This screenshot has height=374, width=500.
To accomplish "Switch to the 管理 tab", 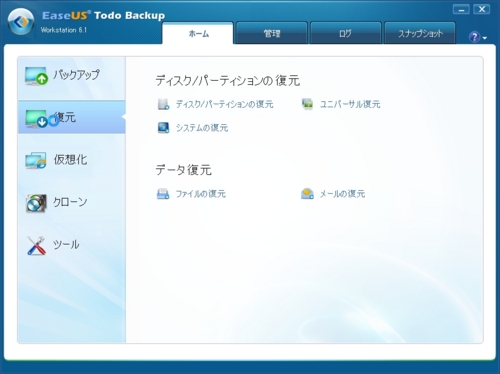I will pos(272,33).
